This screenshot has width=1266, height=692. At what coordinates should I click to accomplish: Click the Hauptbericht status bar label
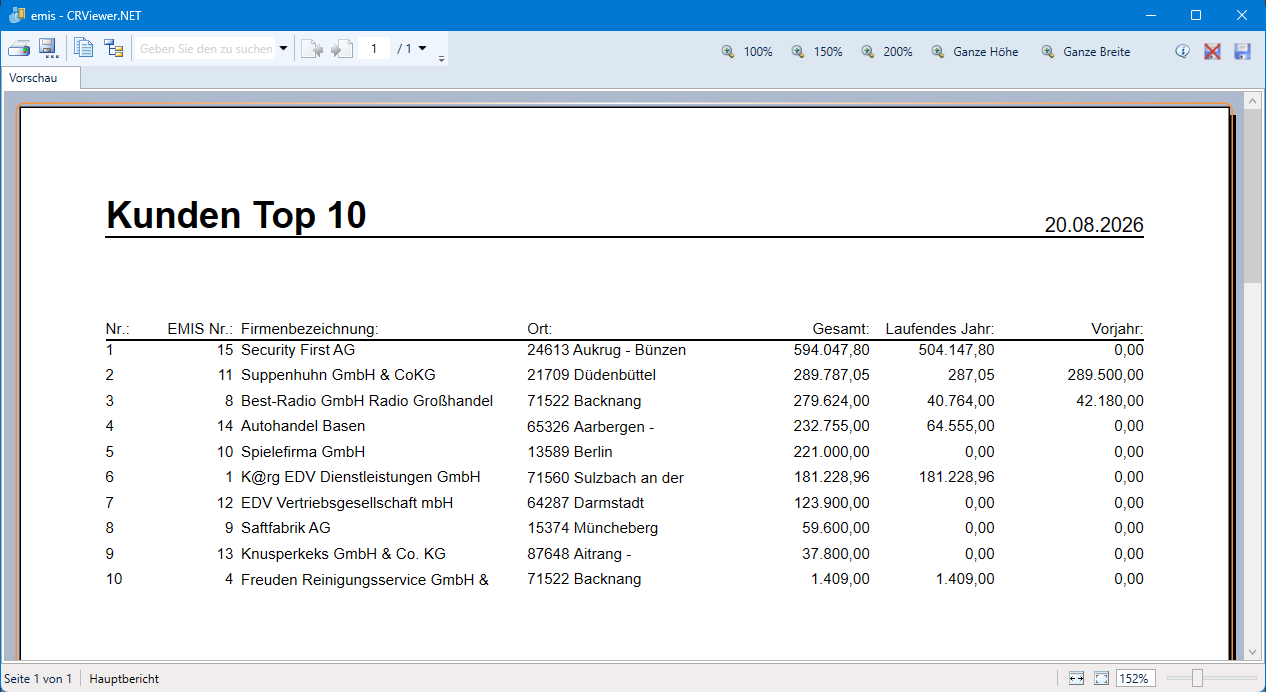click(x=124, y=679)
